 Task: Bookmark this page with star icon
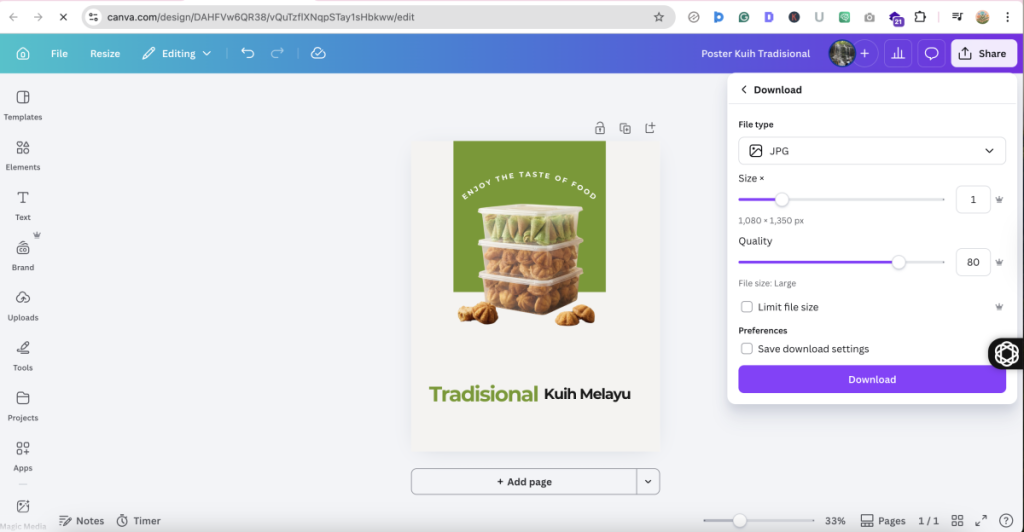(x=658, y=17)
